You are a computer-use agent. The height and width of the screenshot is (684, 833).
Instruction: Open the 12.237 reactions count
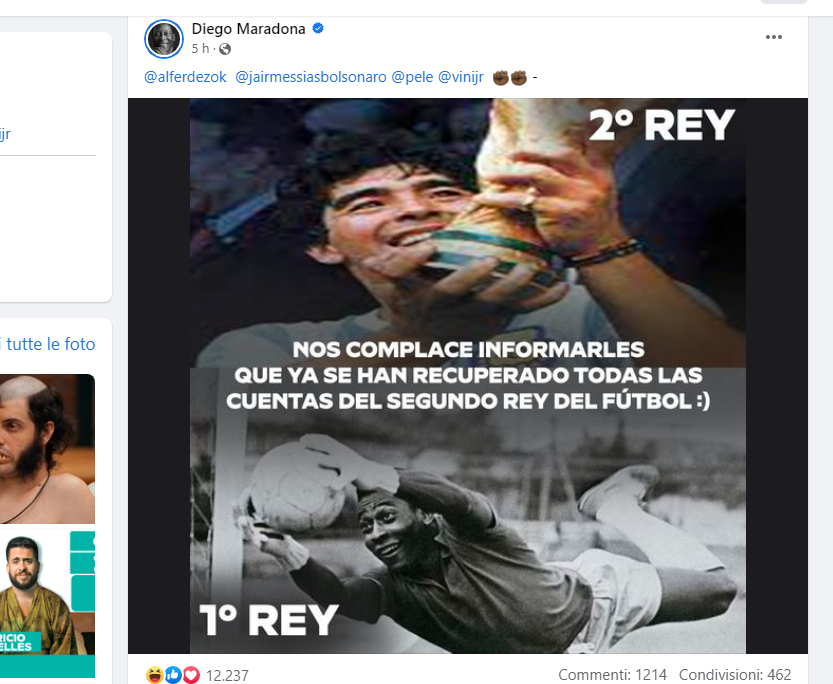pos(227,675)
